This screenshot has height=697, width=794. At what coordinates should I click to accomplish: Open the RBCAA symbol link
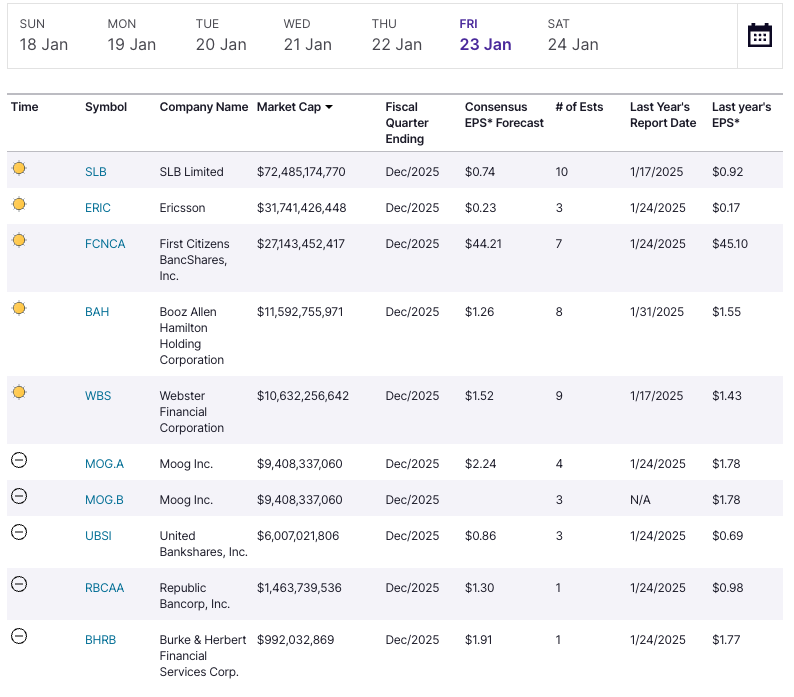coord(105,588)
